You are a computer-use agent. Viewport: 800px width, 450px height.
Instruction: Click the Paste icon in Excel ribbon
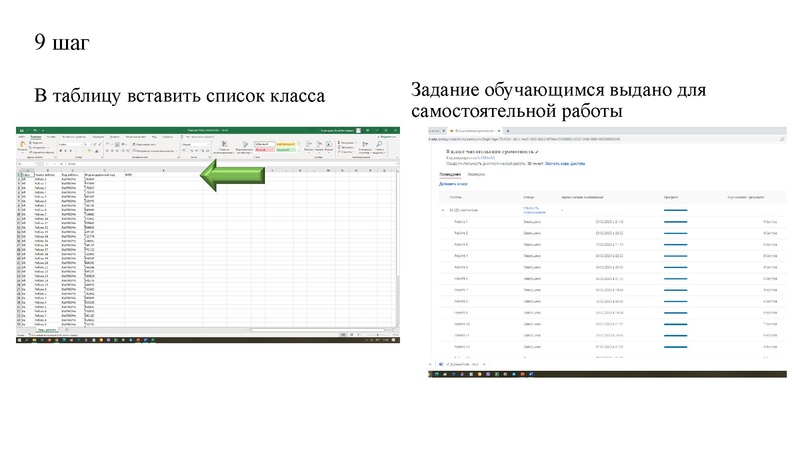pos(22,147)
